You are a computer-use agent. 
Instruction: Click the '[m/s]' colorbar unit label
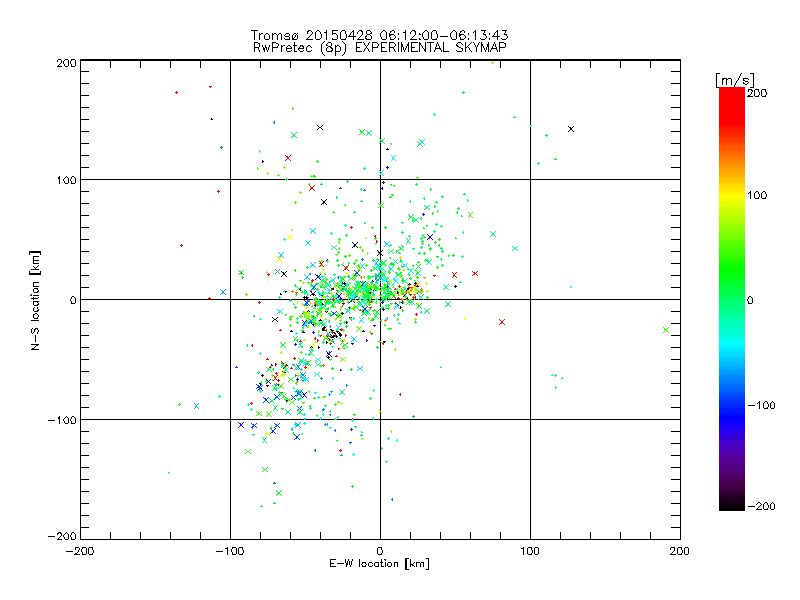(x=735, y=80)
